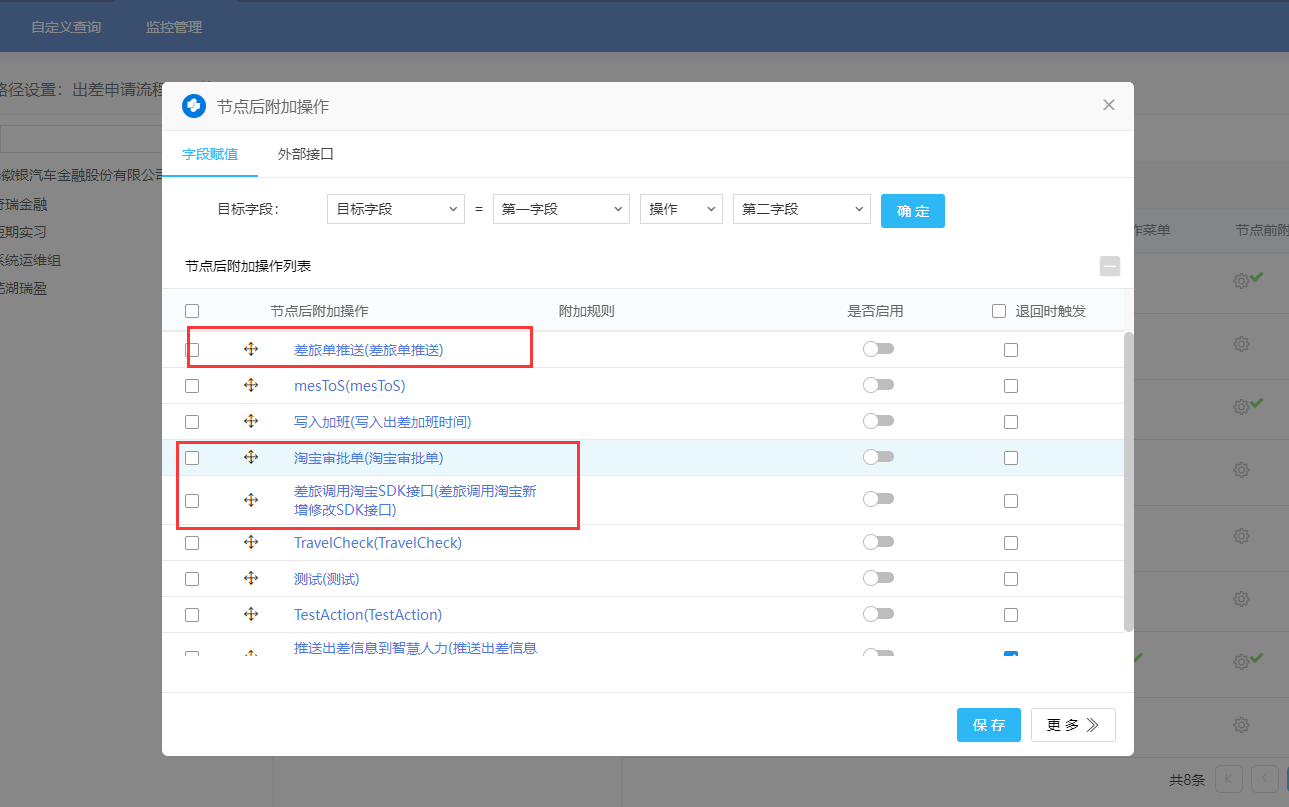Viewport: 1289px width, 807px height.
Task: Click the move handle for 淘宝审批单 row
Action: click(251, 457)
